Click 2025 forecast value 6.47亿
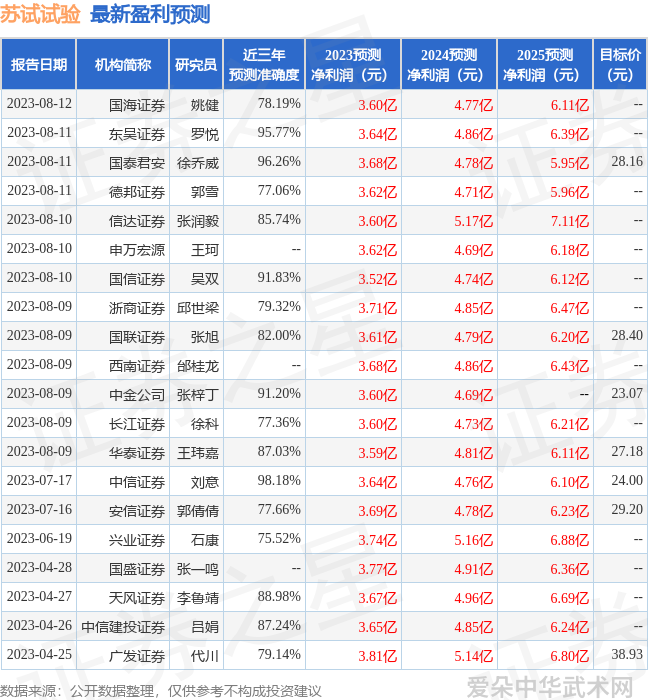This screenshot has width=648, height=700. 569,308
